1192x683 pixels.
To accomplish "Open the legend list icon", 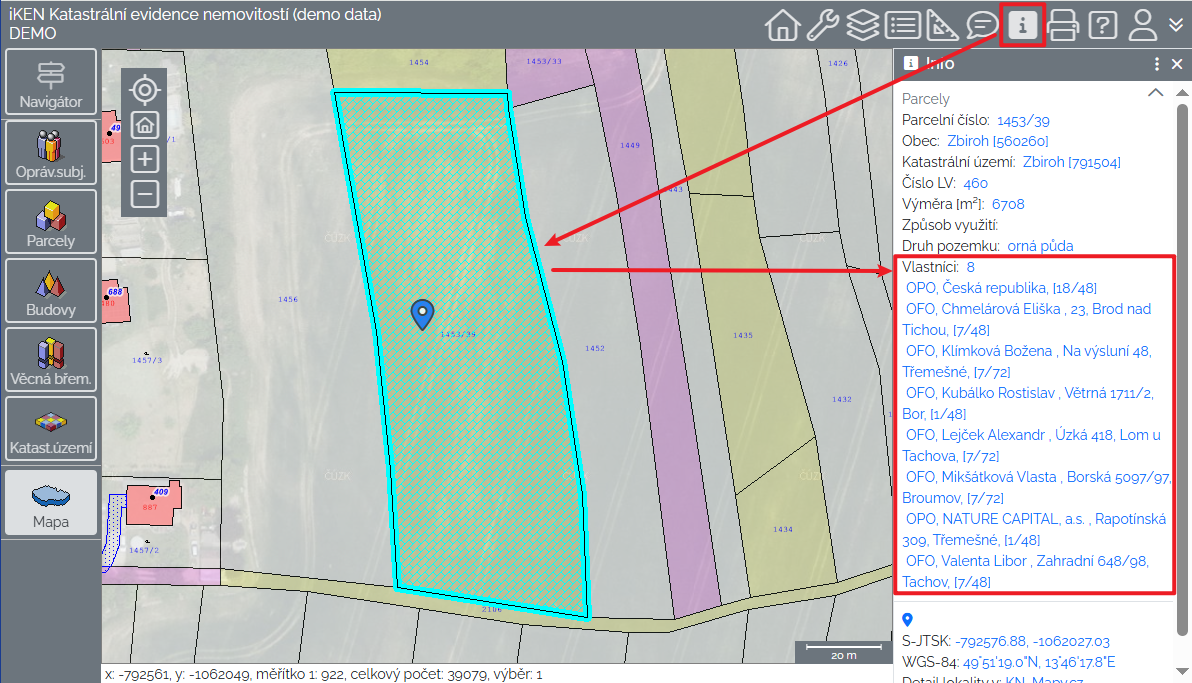I will point(903,25).
